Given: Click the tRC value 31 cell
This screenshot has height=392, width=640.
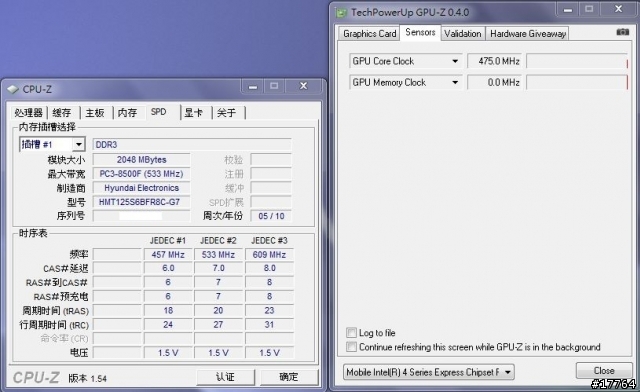Looking at the screenshot, I should tap(269, 325).
